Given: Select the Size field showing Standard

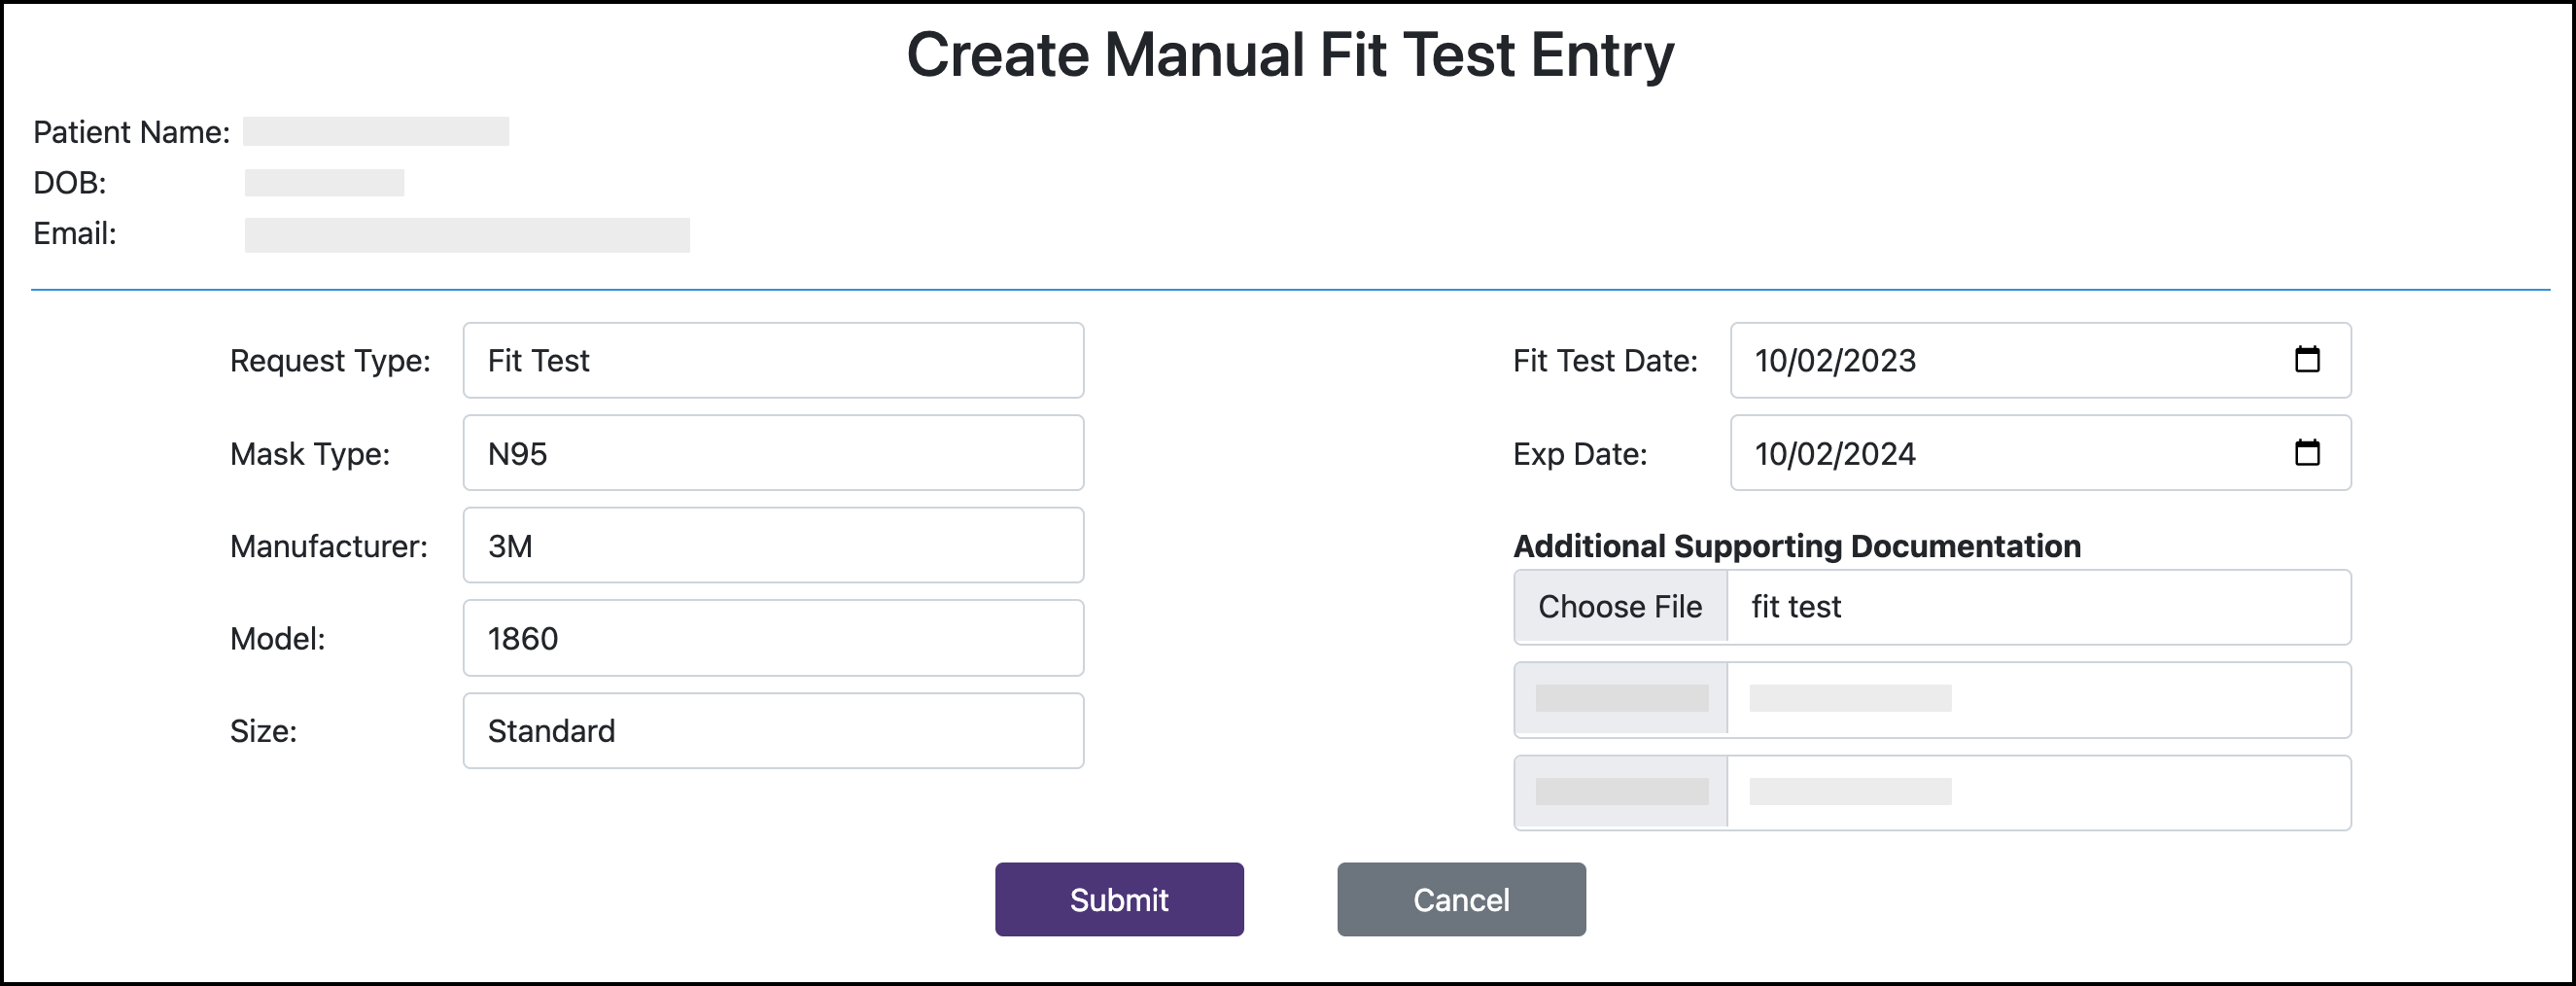Looking at the screenshot, I should click(x=772, y=730).
